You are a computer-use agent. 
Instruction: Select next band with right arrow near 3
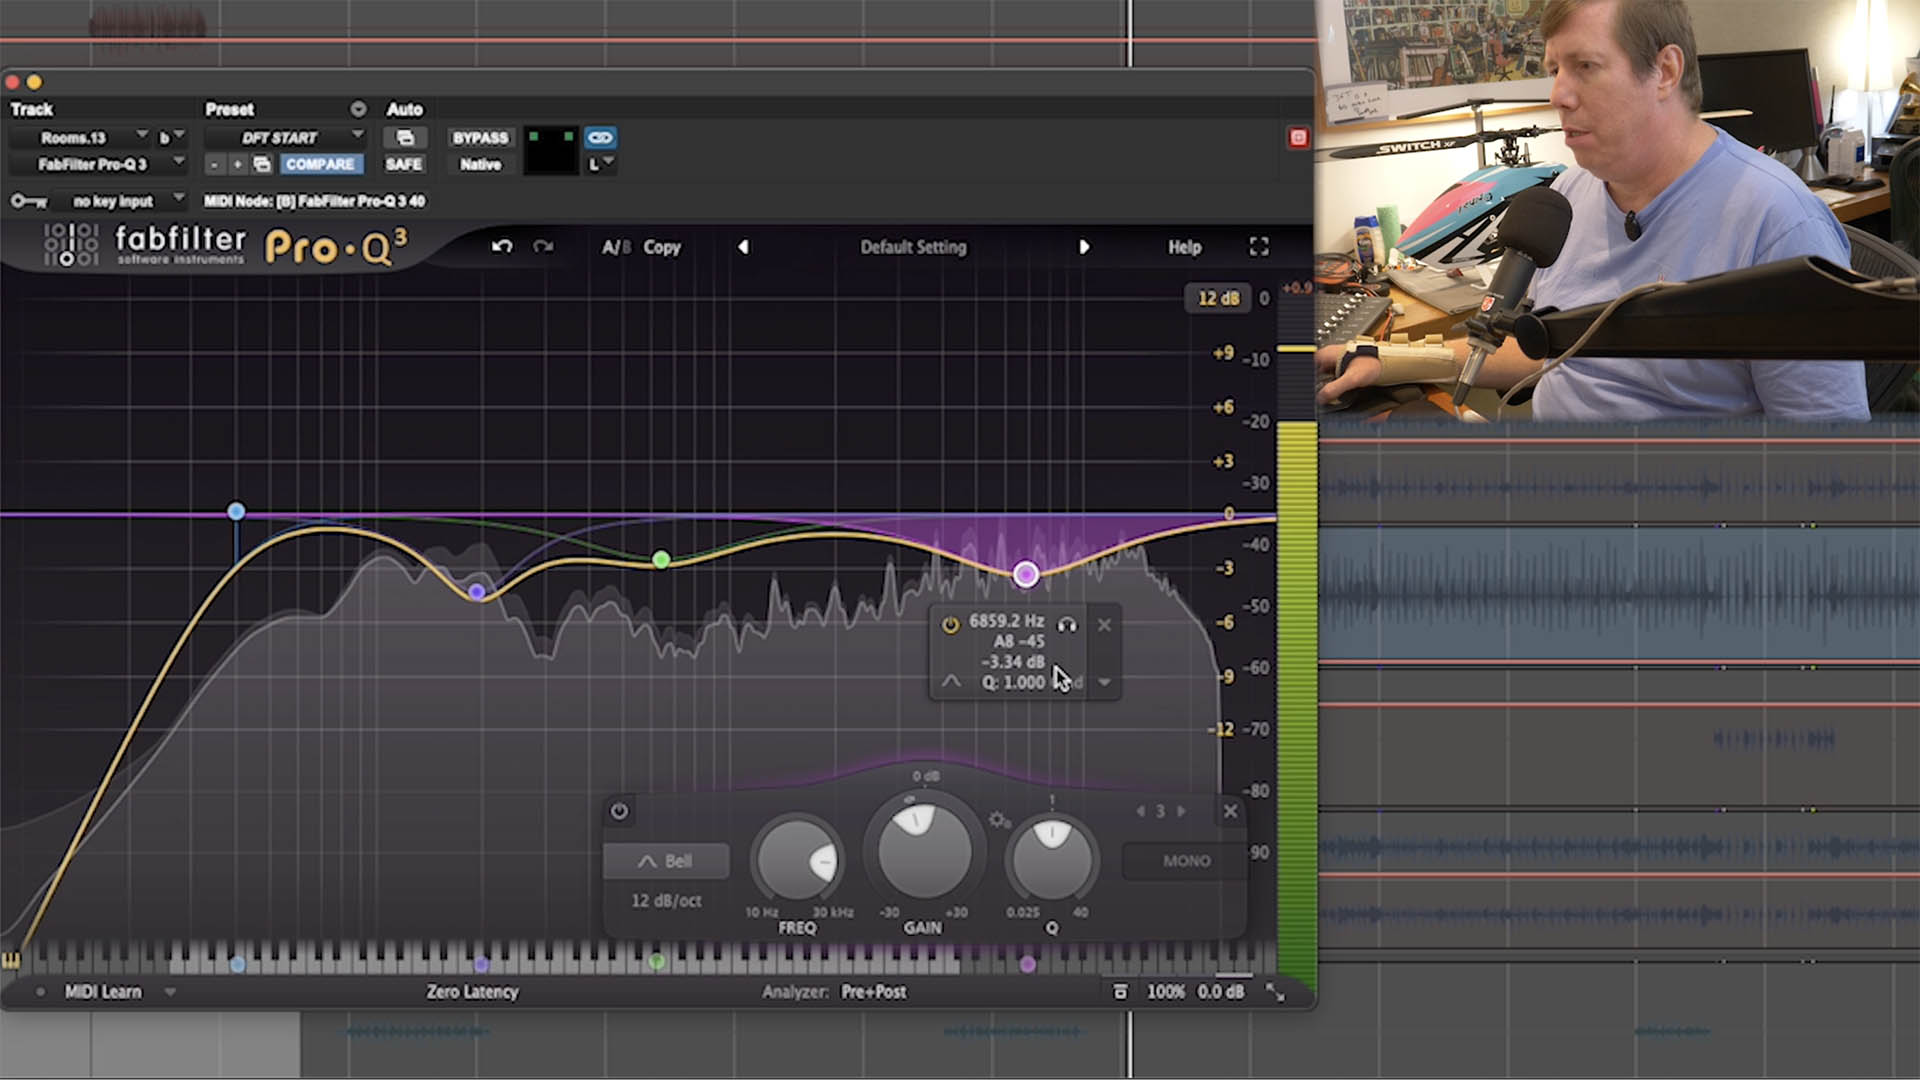point(1181,811)
